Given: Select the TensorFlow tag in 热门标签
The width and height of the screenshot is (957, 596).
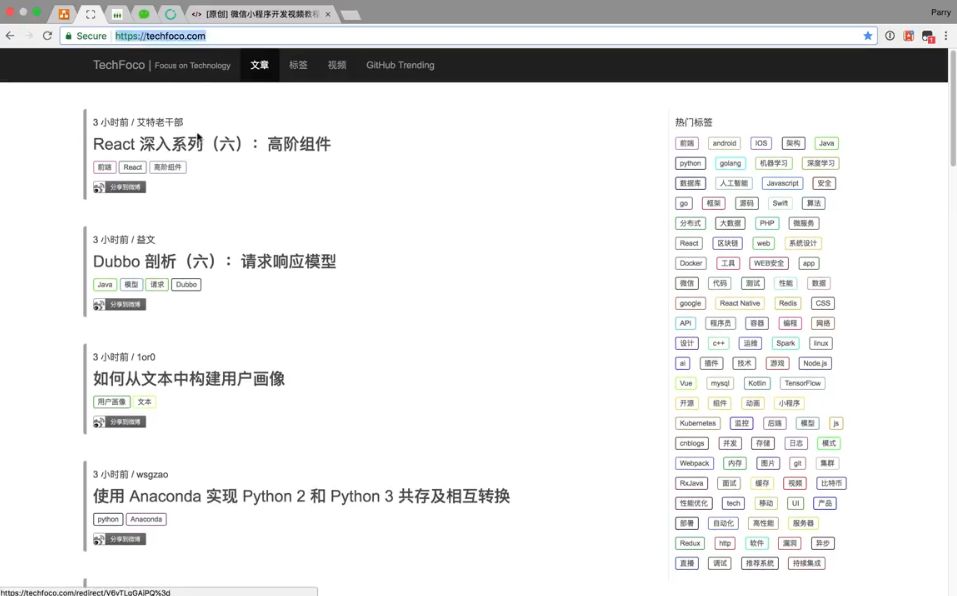Looking at the screenshot, I should tap(803, 384).
